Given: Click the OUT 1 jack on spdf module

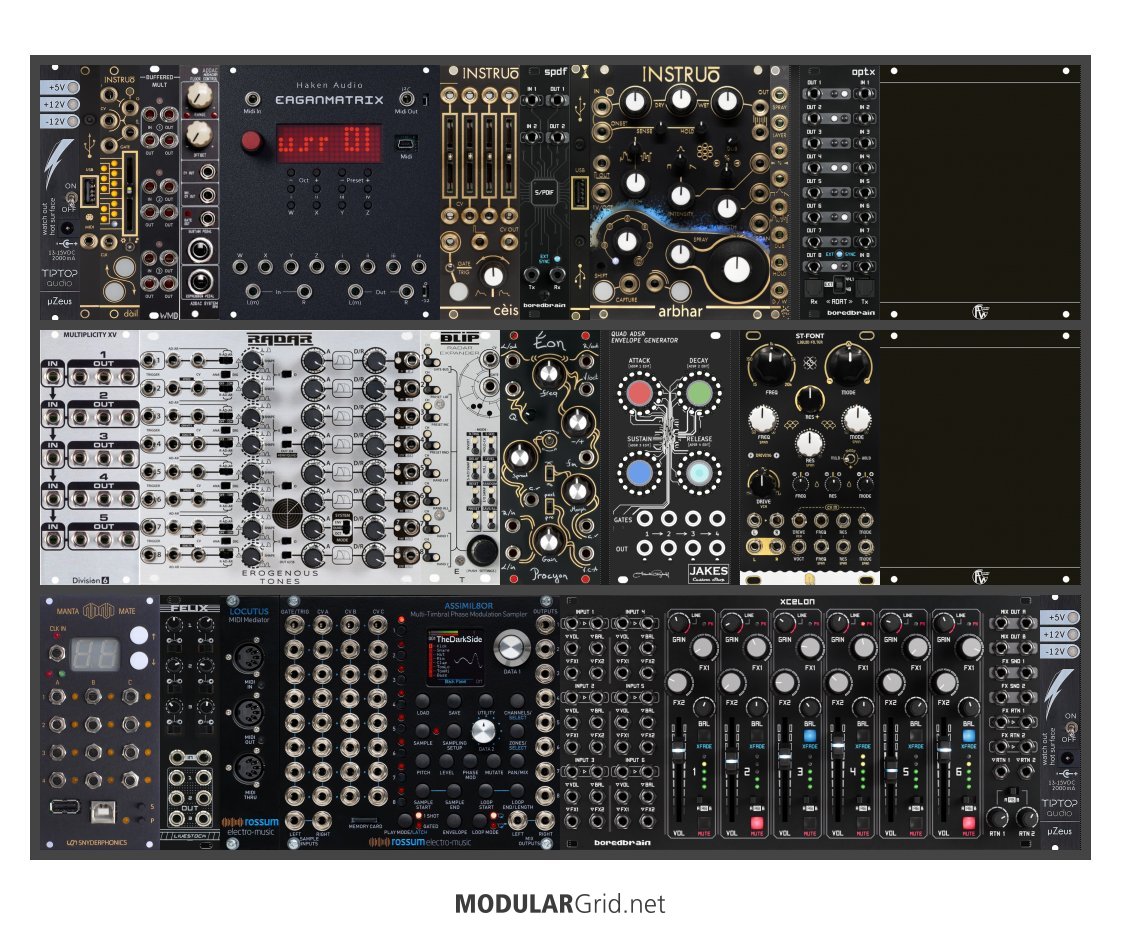Looking at the screenshot, I should tap(557, 100).
